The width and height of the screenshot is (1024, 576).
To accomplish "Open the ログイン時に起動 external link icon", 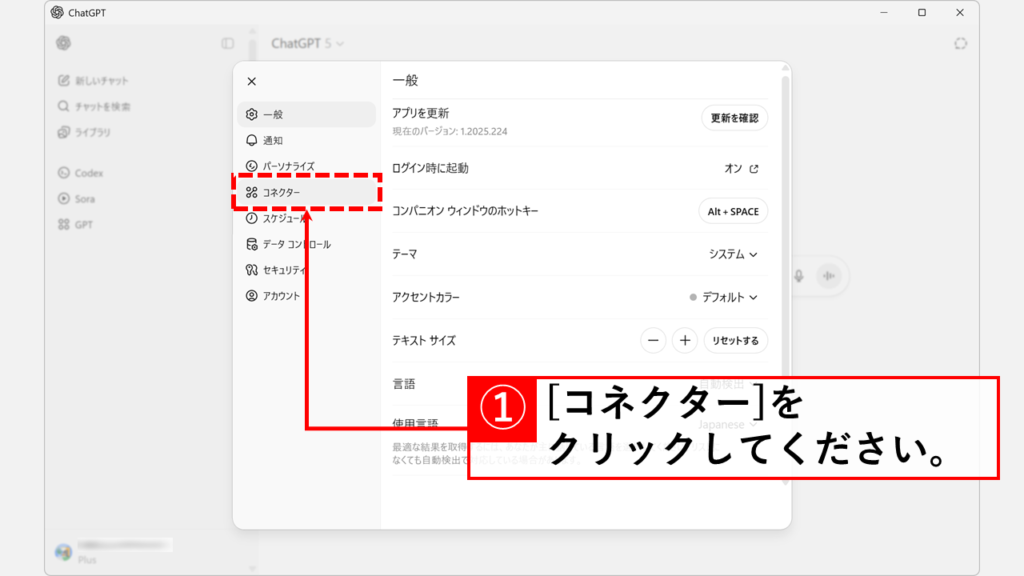I will [x=754, y=168].
